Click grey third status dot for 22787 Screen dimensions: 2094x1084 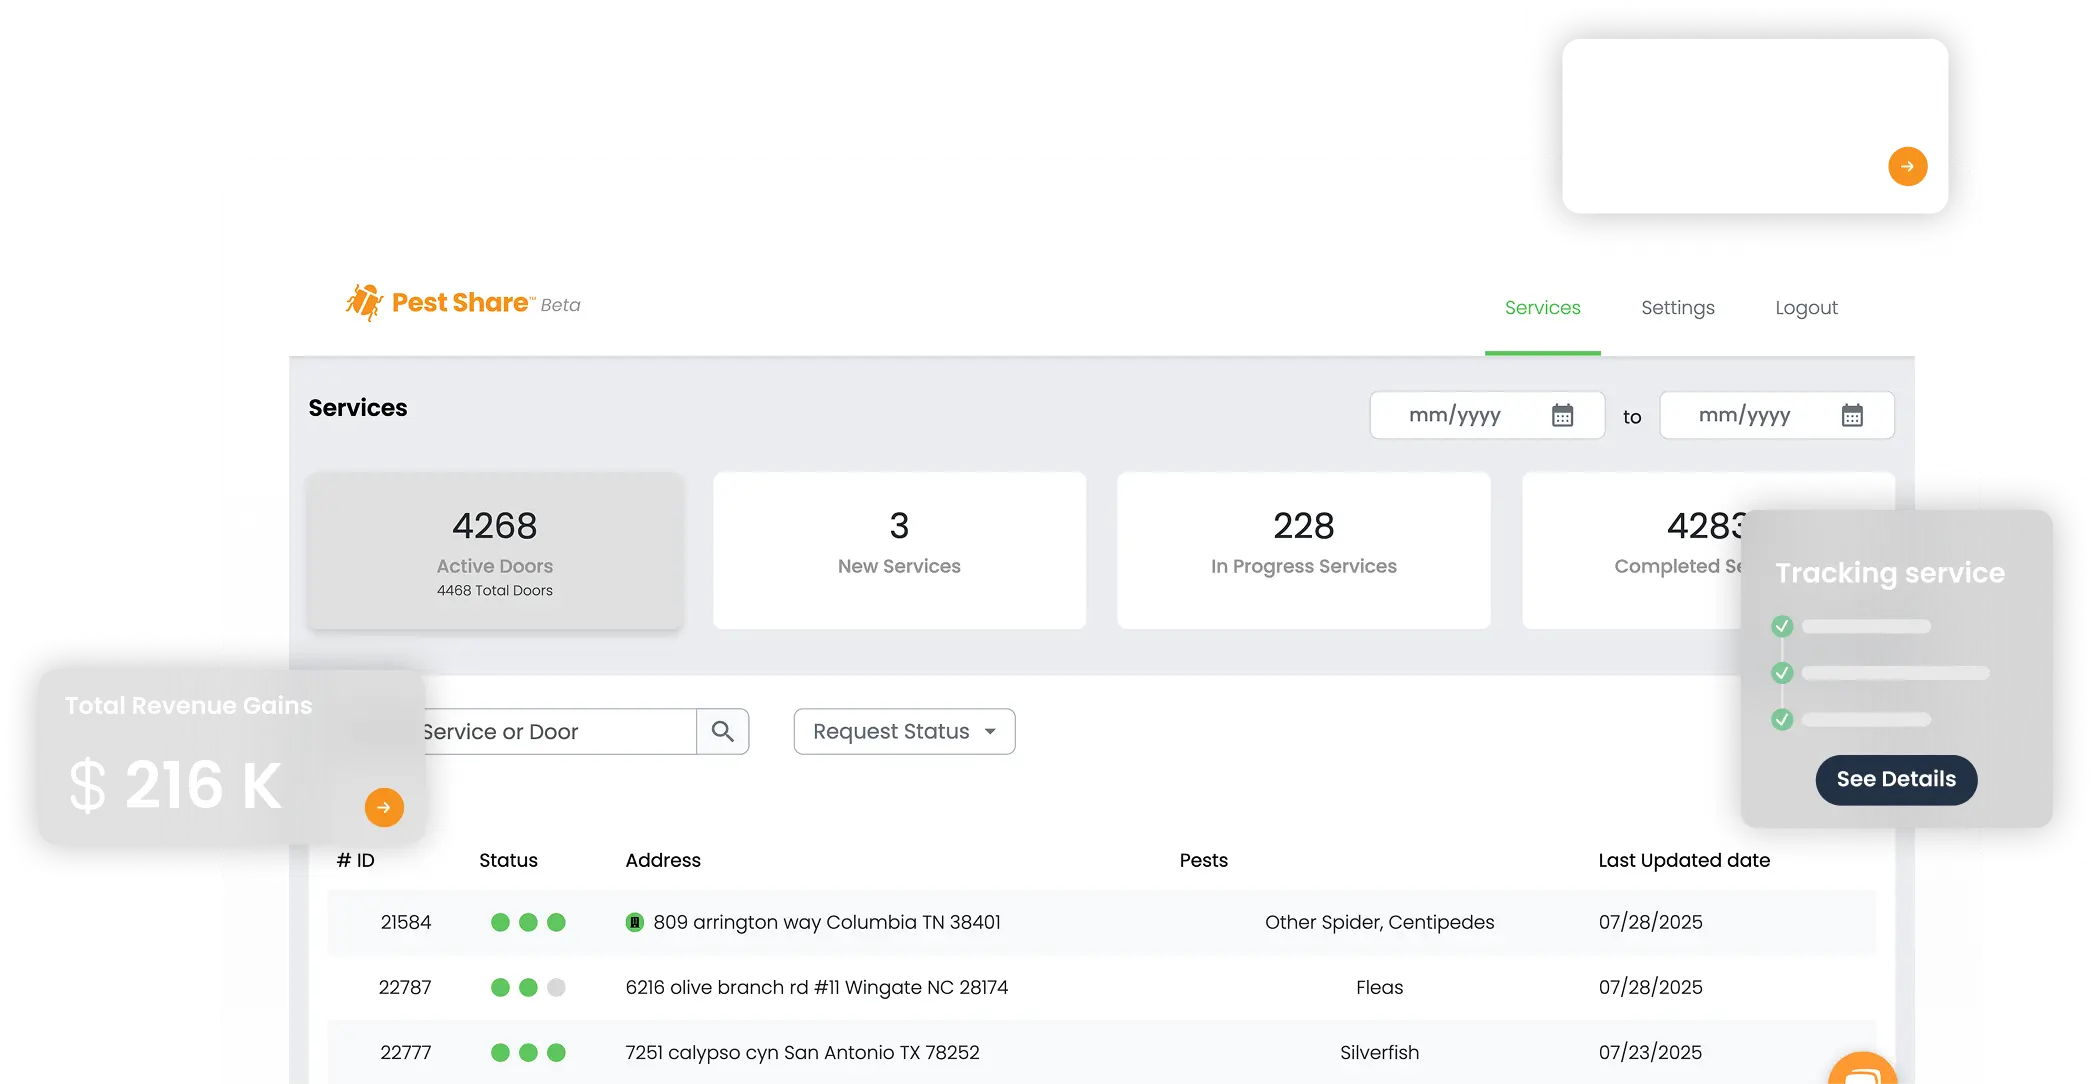pyautogui.click(x=557, y=987)
